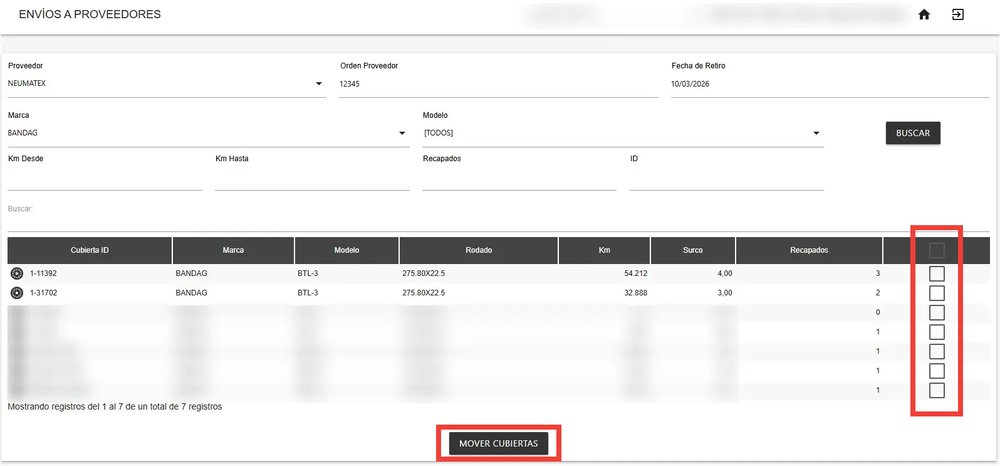Click tire icon beside 1-11392
Screen dimensions: 1000x466
click(x=17, y=273)
